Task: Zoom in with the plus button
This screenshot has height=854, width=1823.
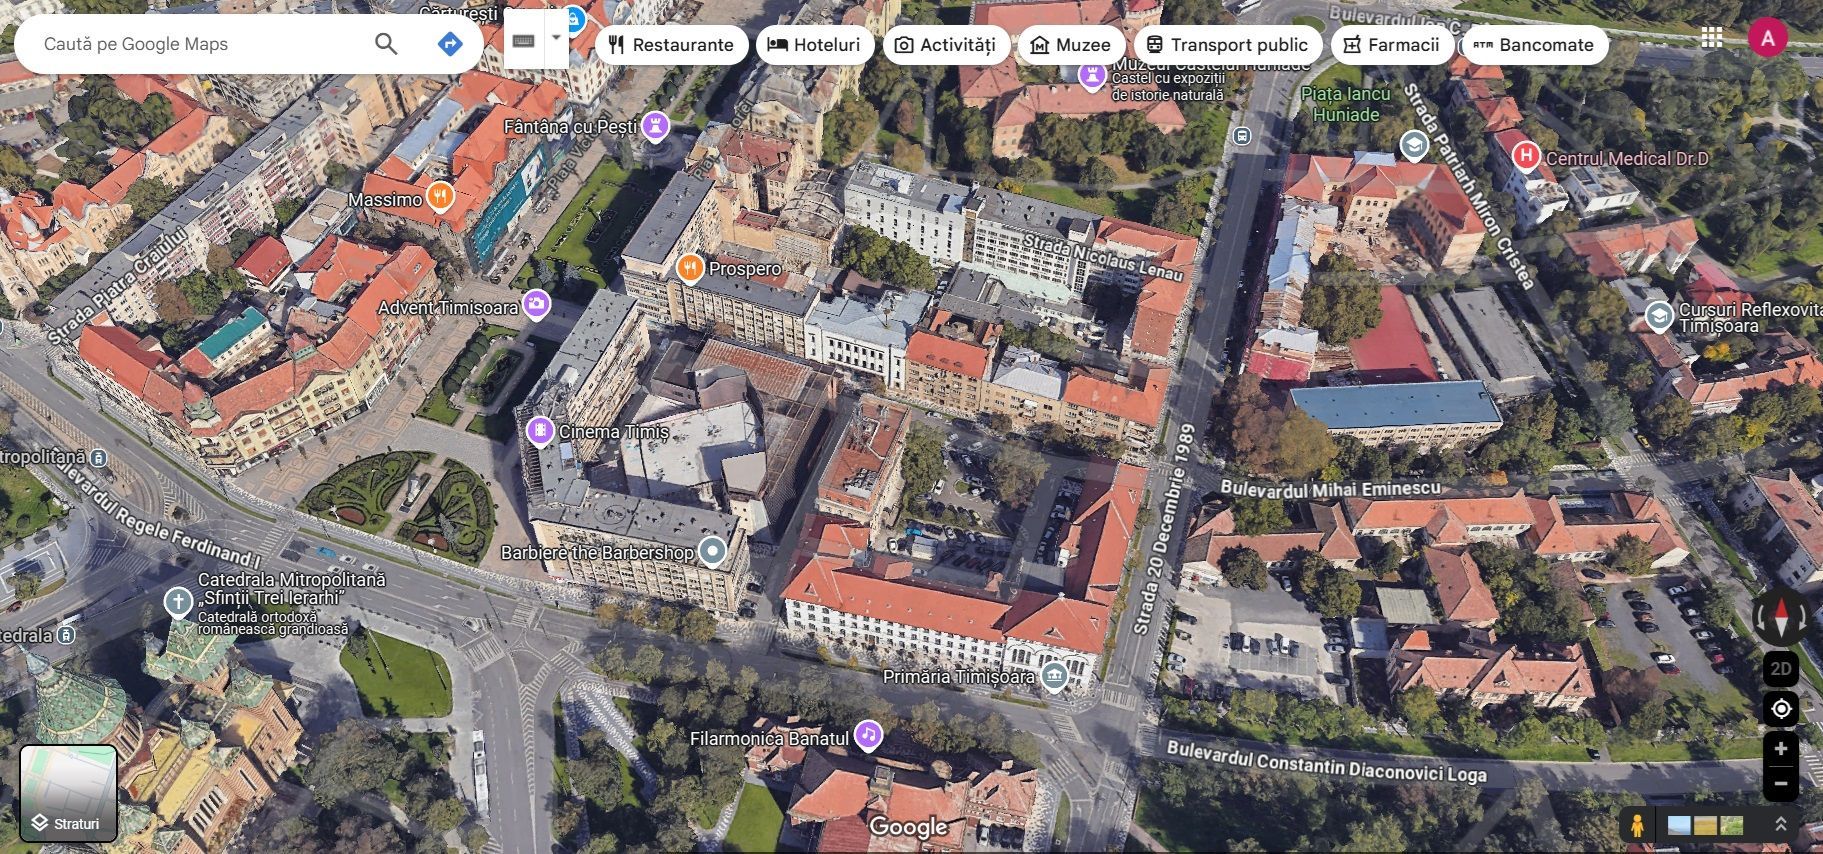Action: click(x=1781, y=749)
